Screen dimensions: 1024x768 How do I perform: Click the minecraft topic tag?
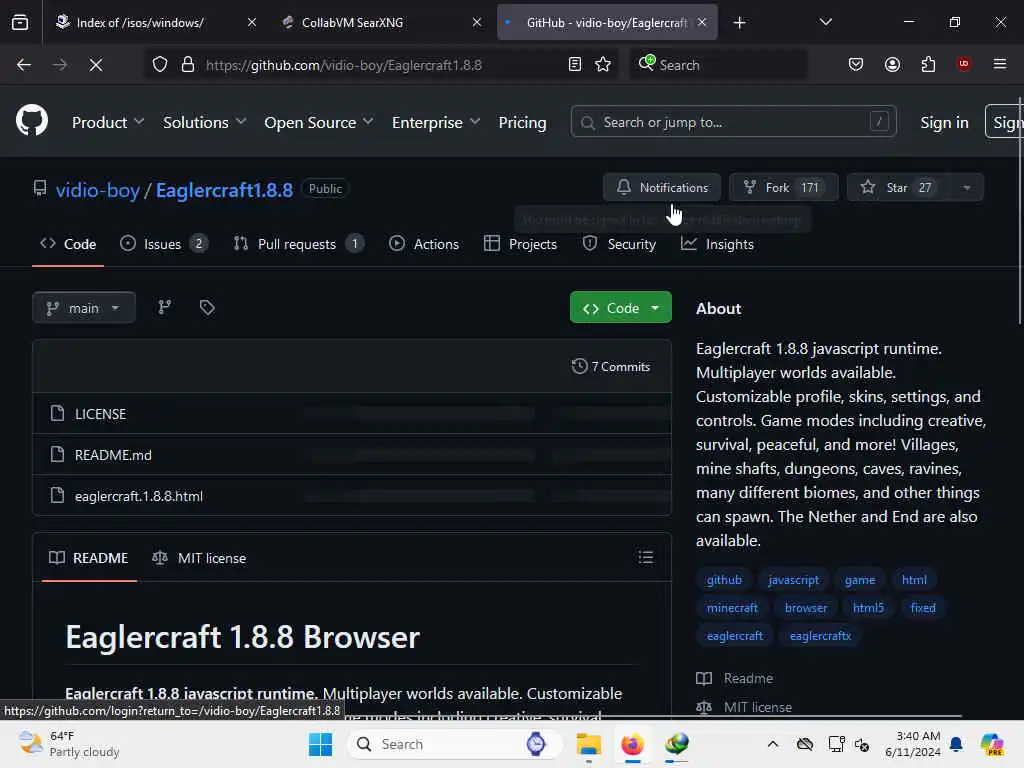[732, 607]
